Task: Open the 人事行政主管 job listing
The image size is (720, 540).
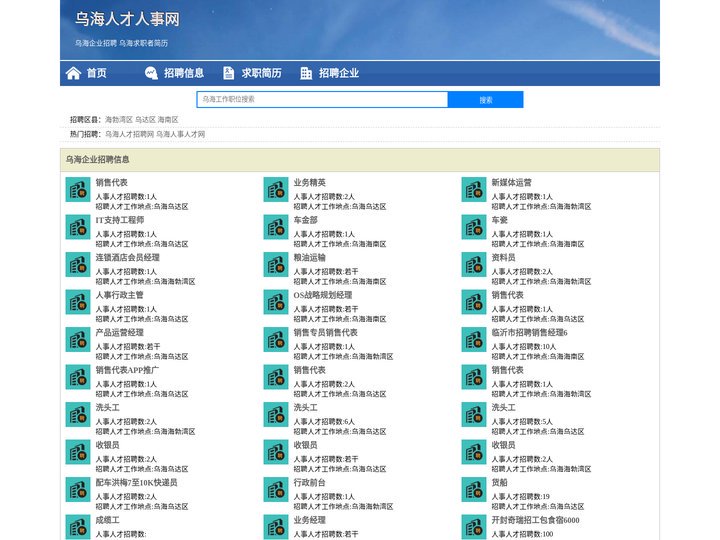Action: [x=119, y=295]
